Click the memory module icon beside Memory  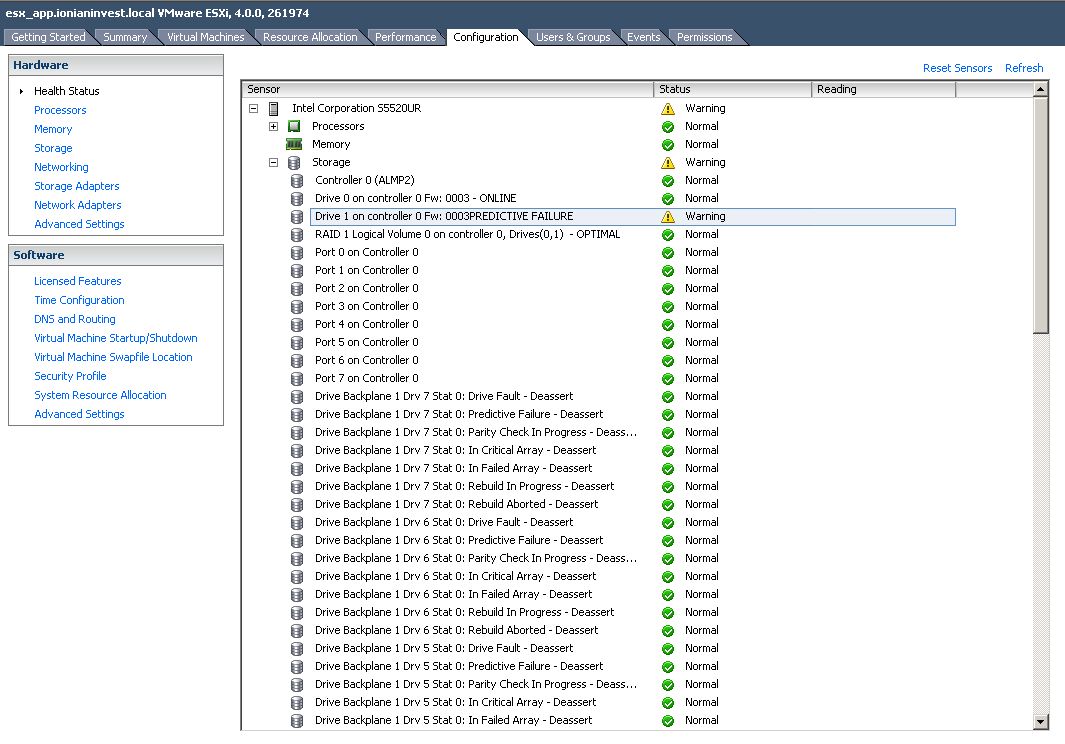294,144
